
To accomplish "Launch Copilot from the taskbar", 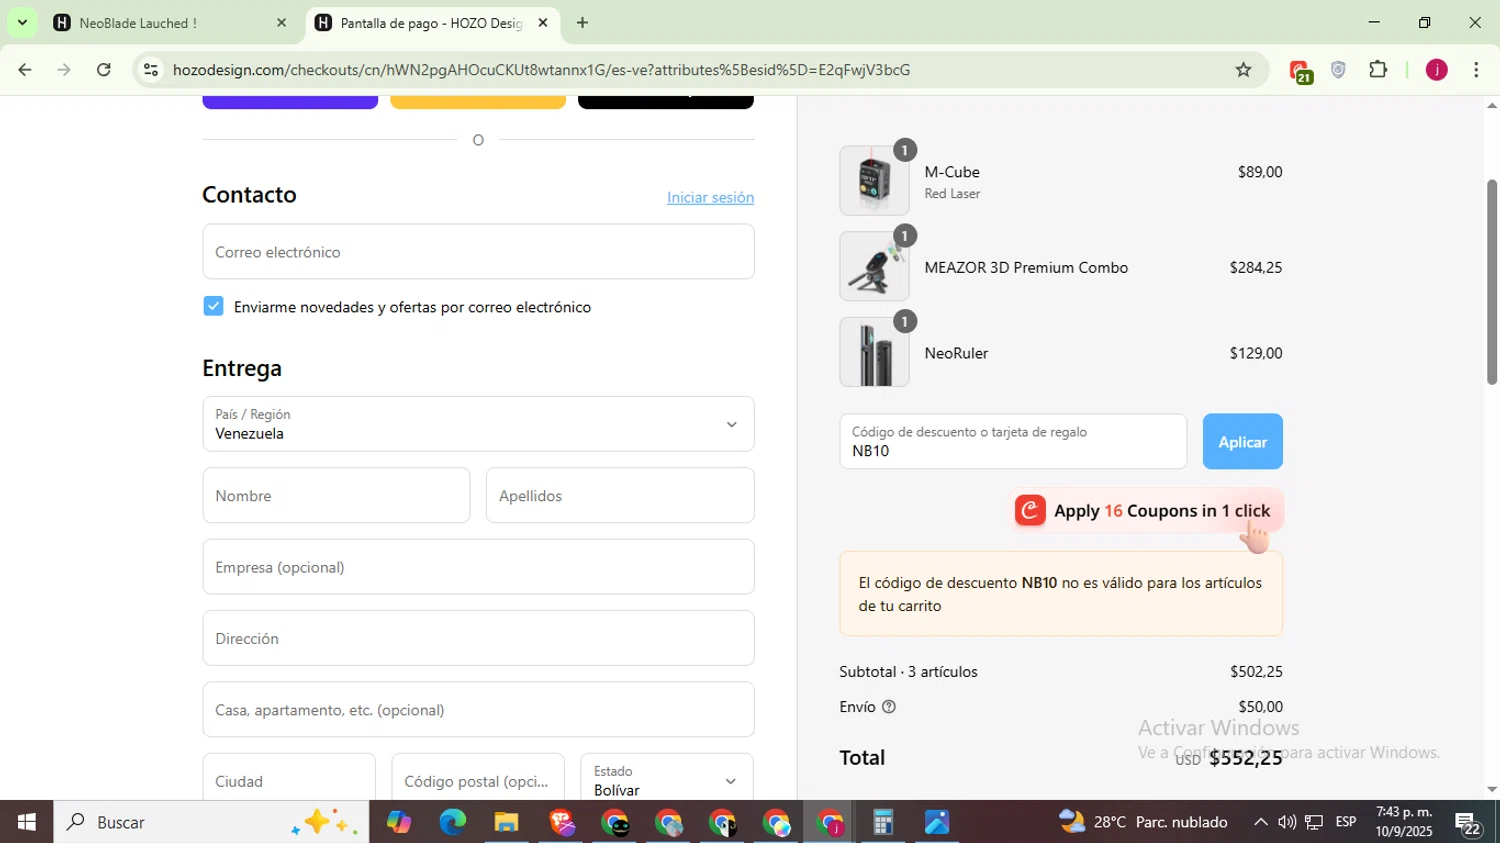I will [x=399, y=822].
